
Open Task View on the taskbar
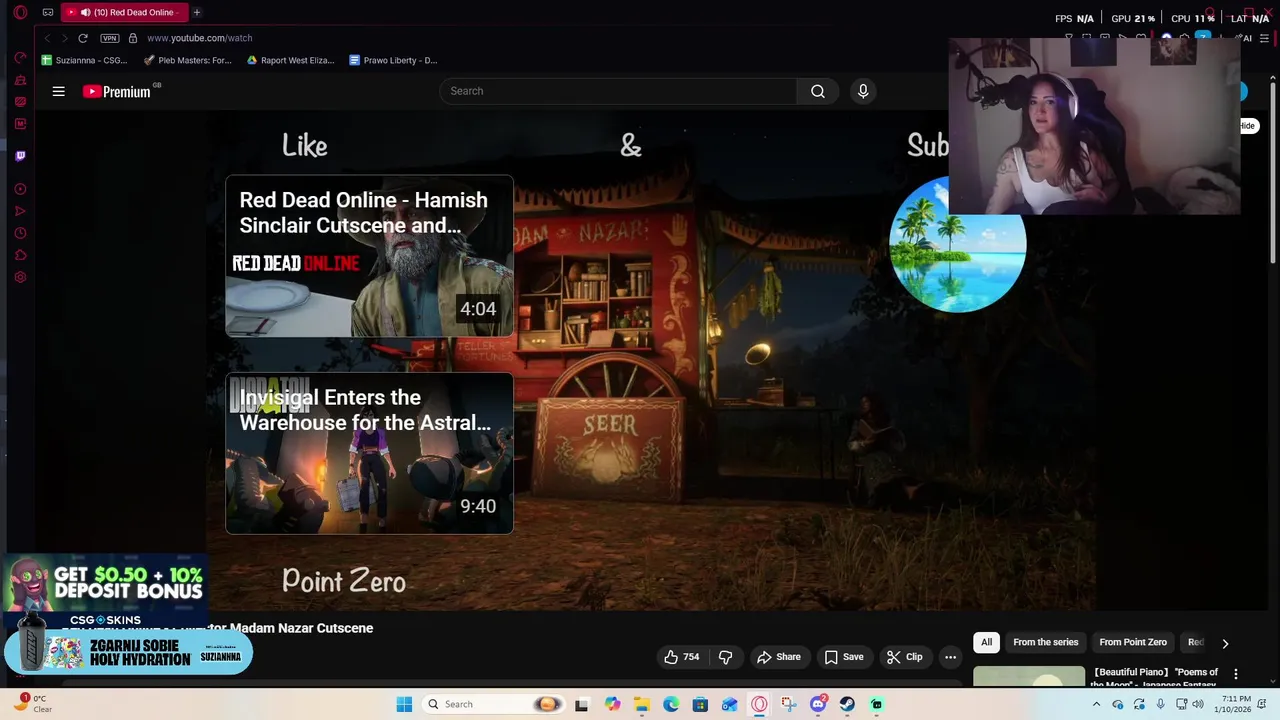point(582,704)
